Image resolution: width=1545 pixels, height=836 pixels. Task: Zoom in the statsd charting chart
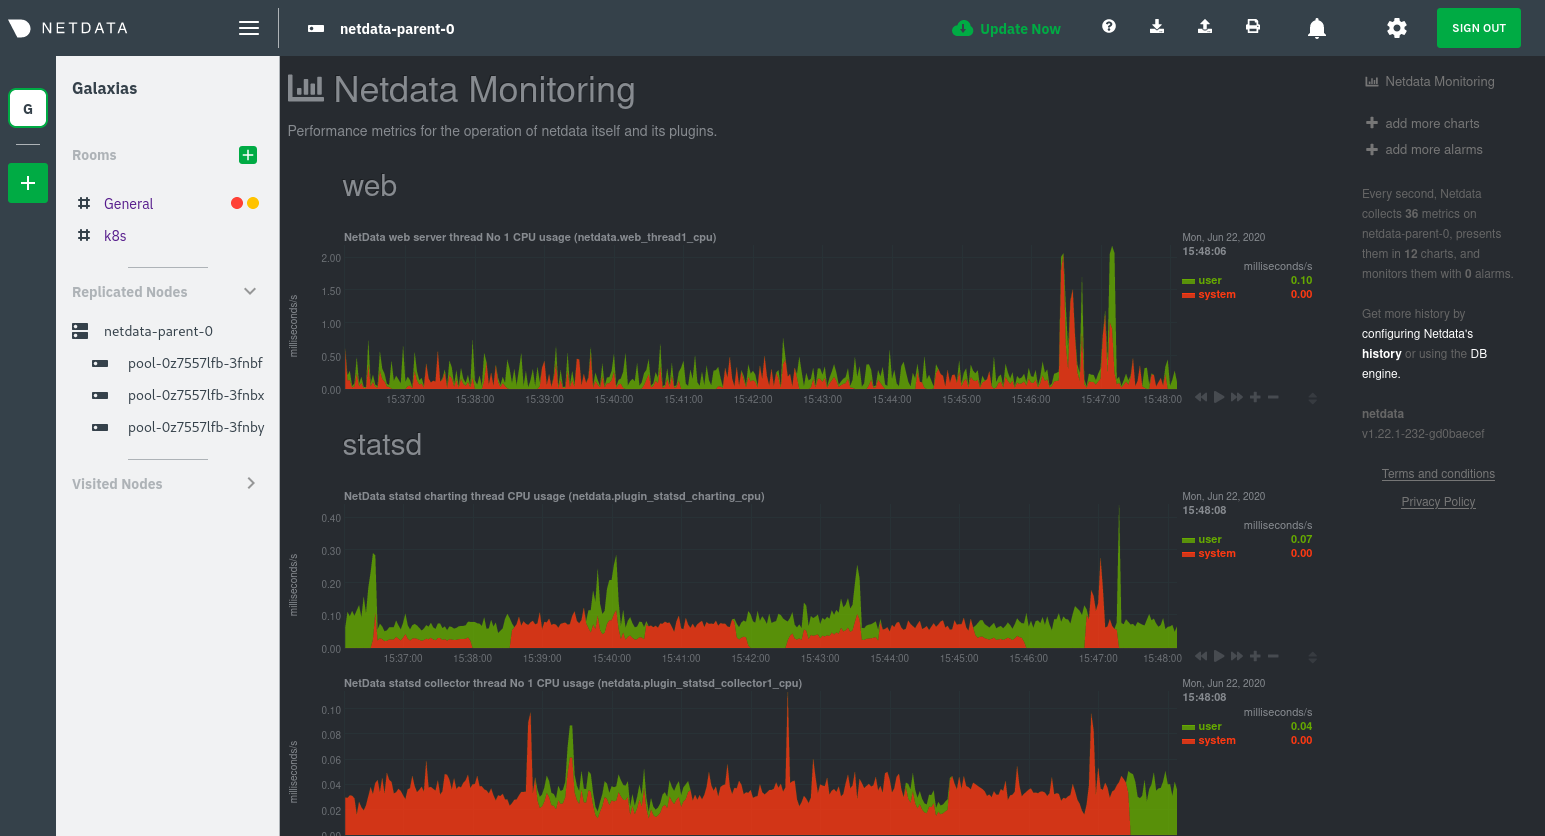pos(1255,656)
